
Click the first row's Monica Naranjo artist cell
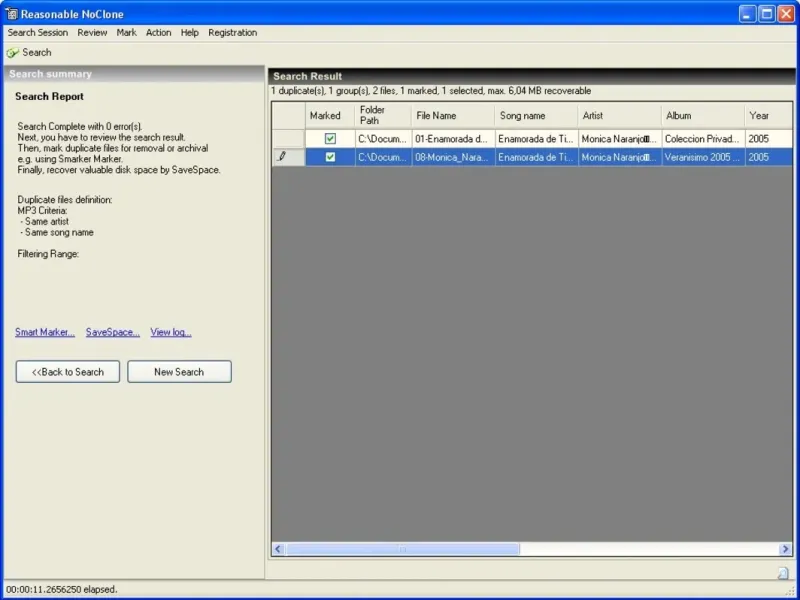tap(619, 138)
